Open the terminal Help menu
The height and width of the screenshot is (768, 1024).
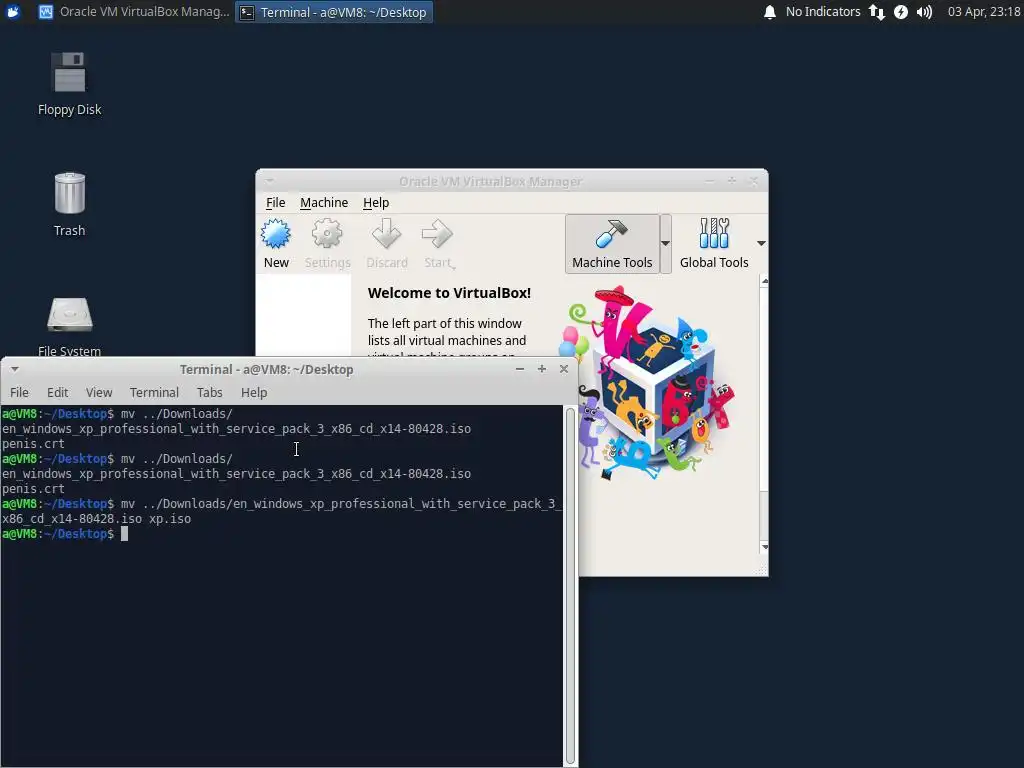pyautogui.click(x=254, y=392)
